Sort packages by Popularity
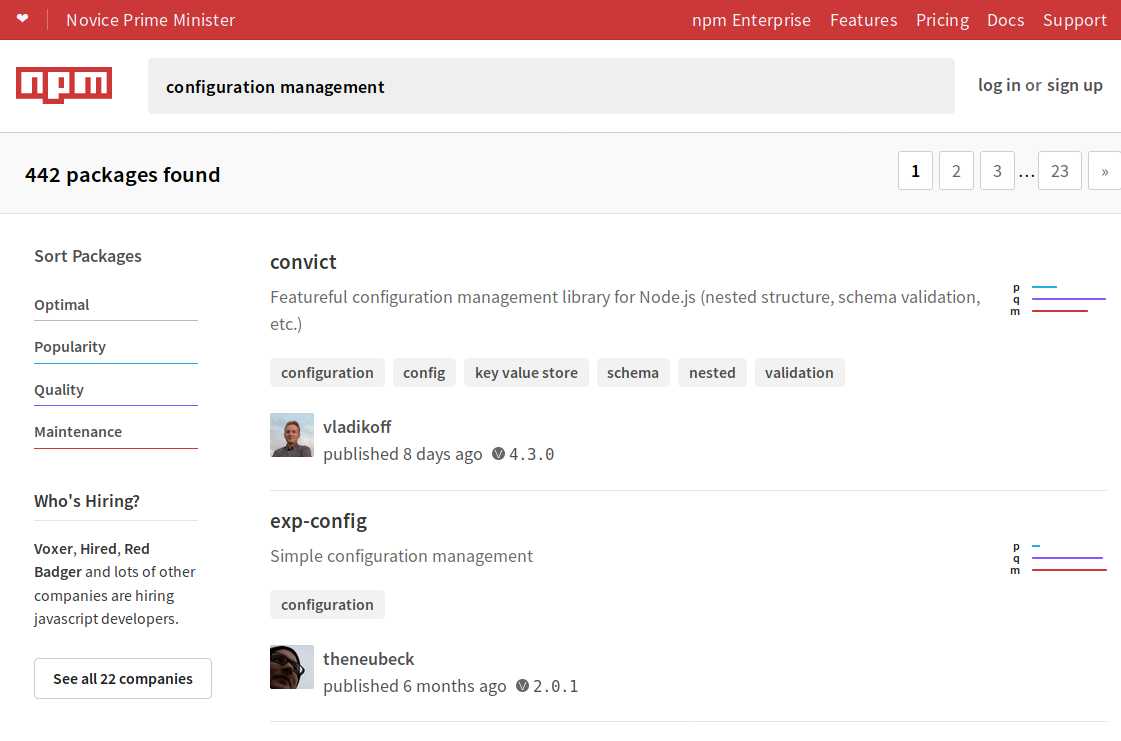 (x=116, y=348)
